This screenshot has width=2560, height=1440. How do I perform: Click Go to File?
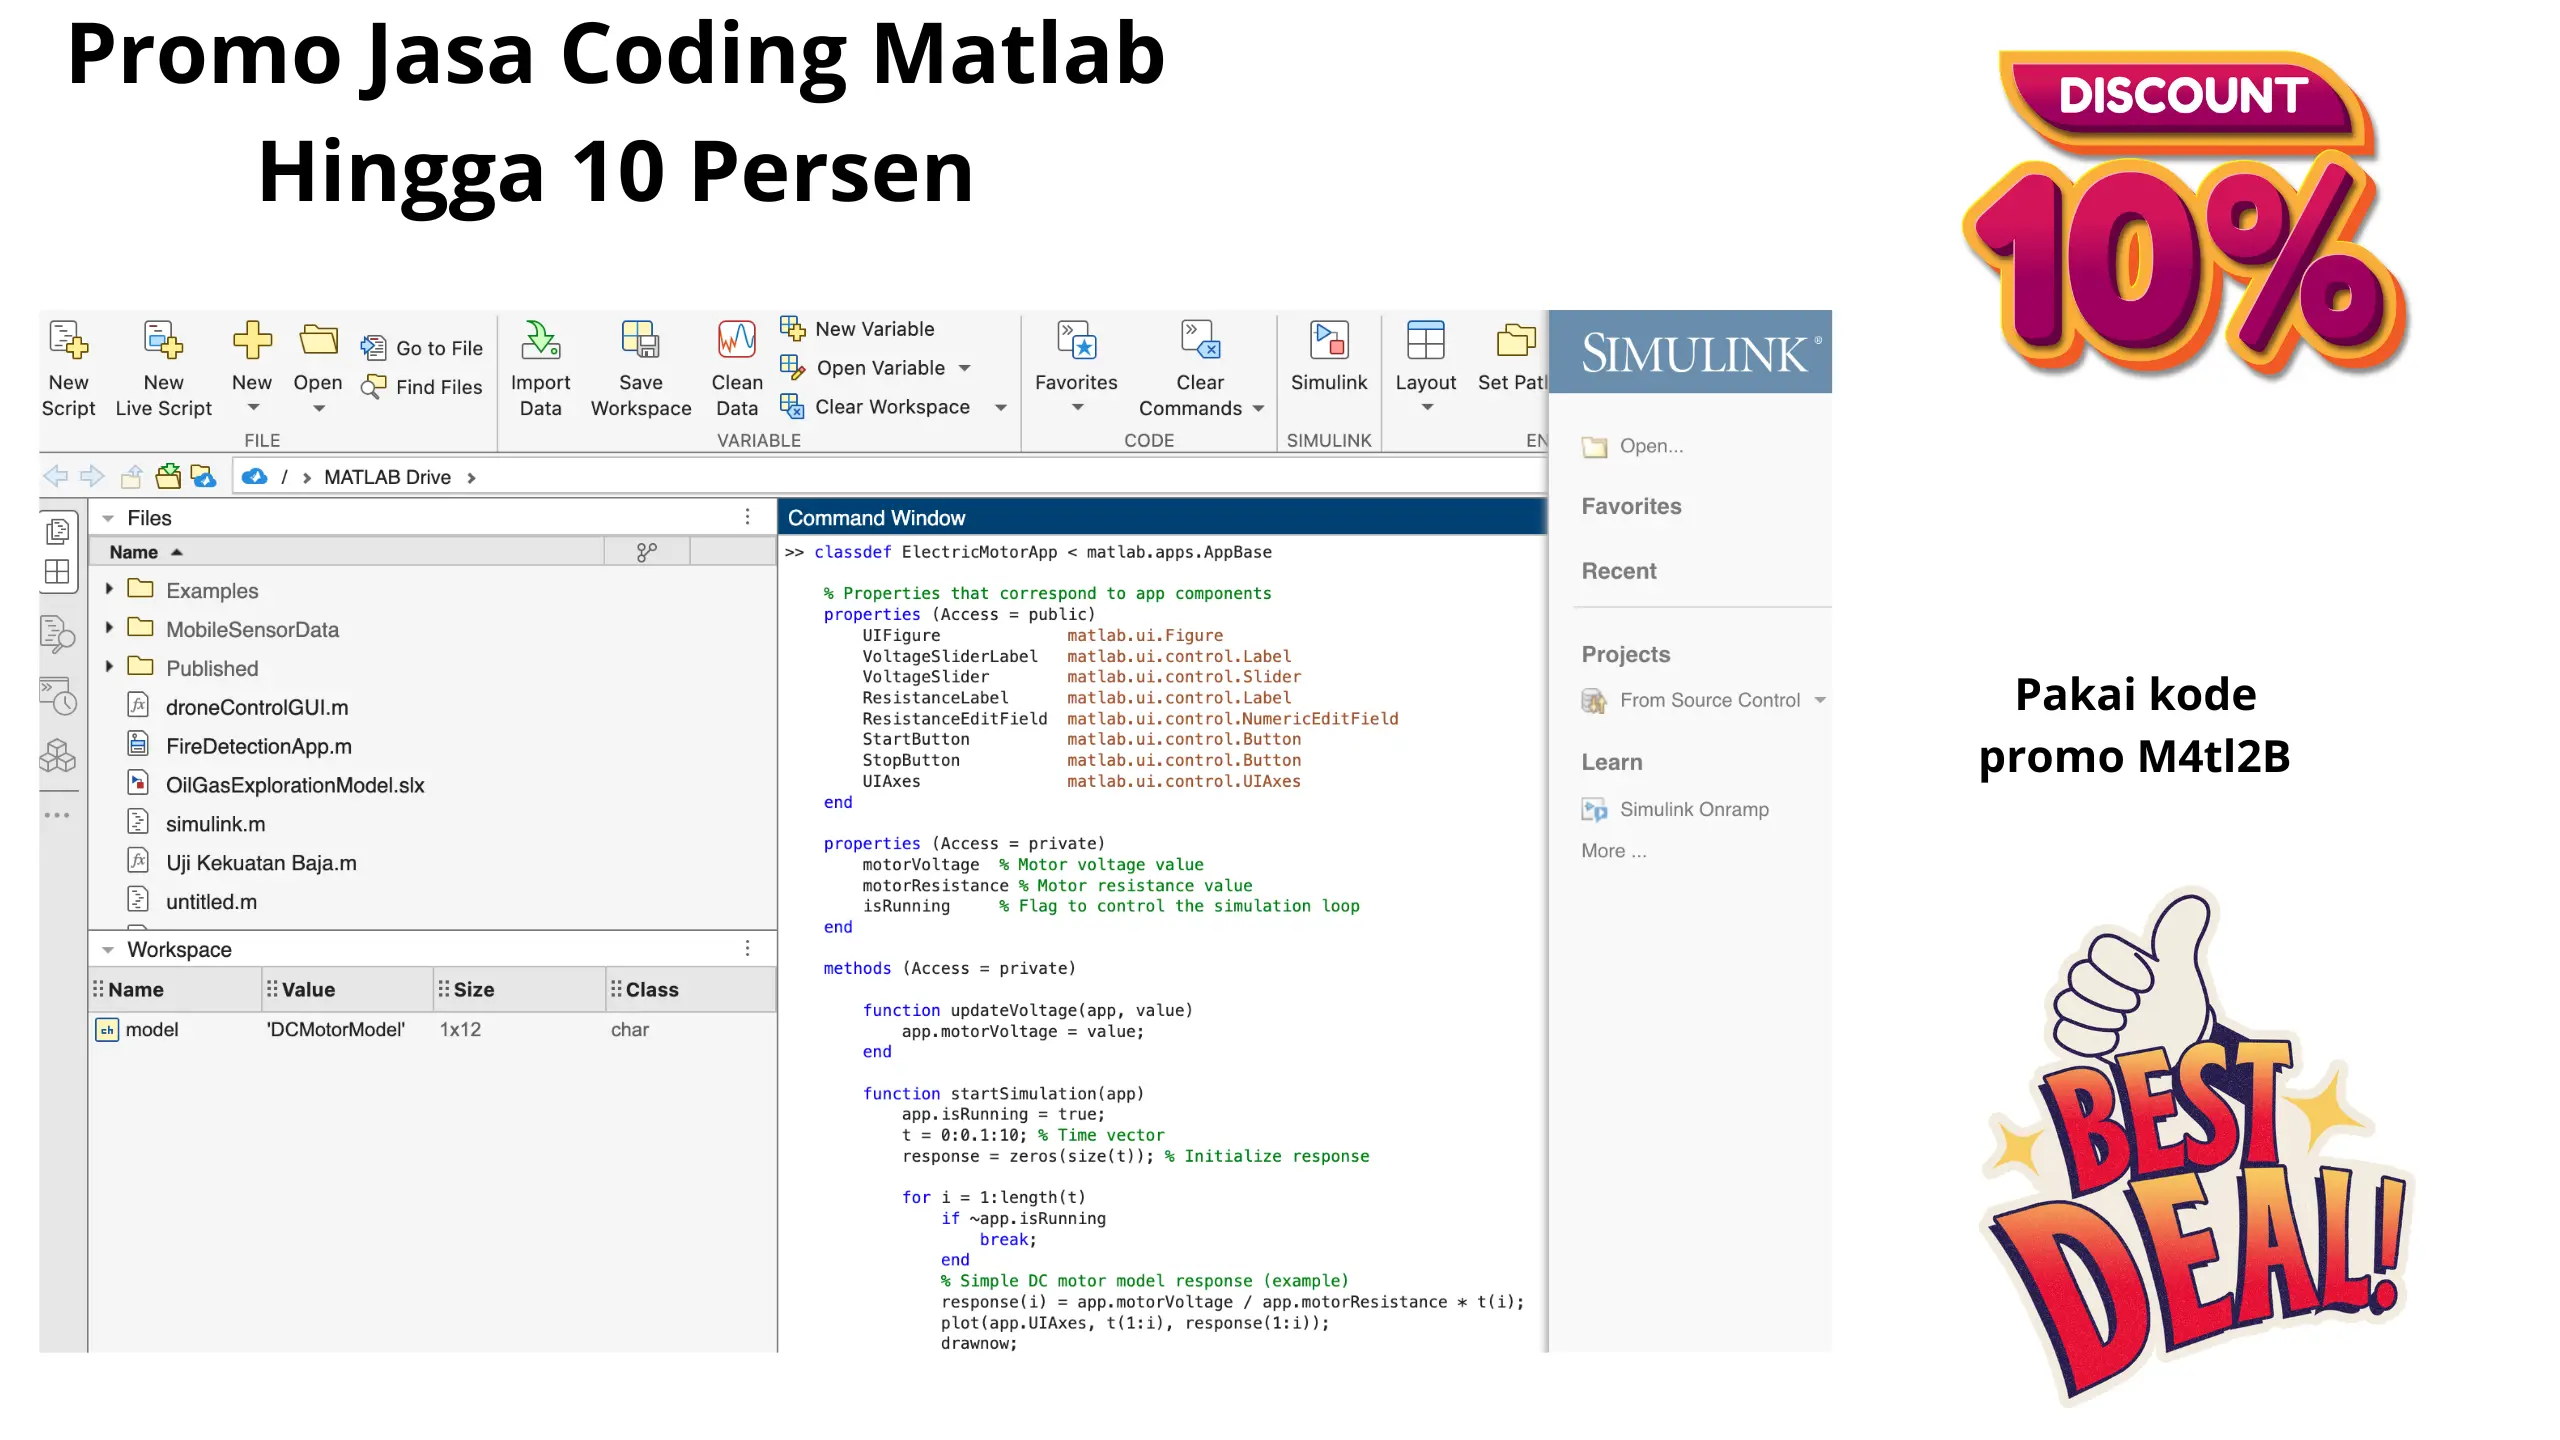coord(422,348)
